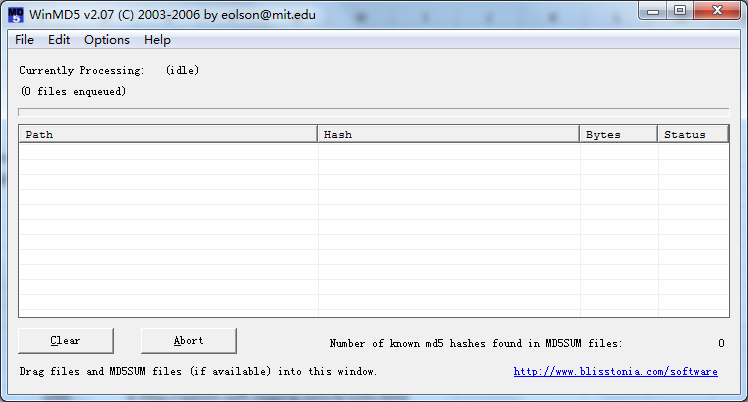The height and width of the screenshot is (402, 748).
Task: Sort by the Hash column header
Action: pyautogui.click(x=448, y=134)
